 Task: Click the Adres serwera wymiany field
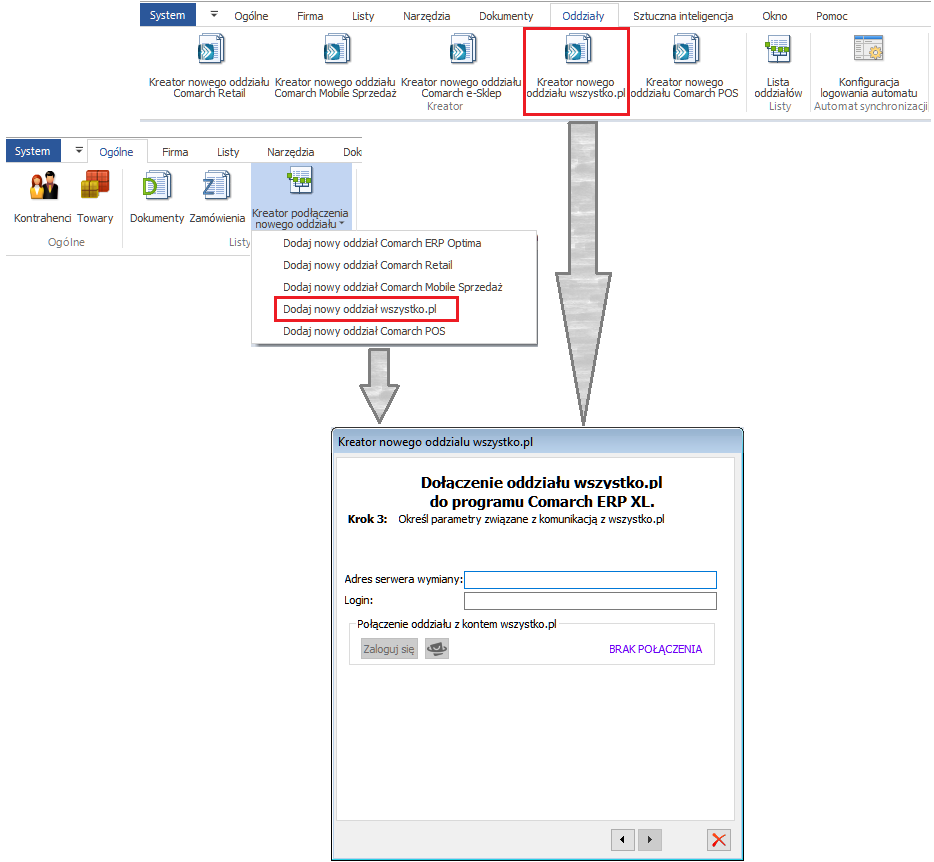pyautogui.click(x=590, y=580)
